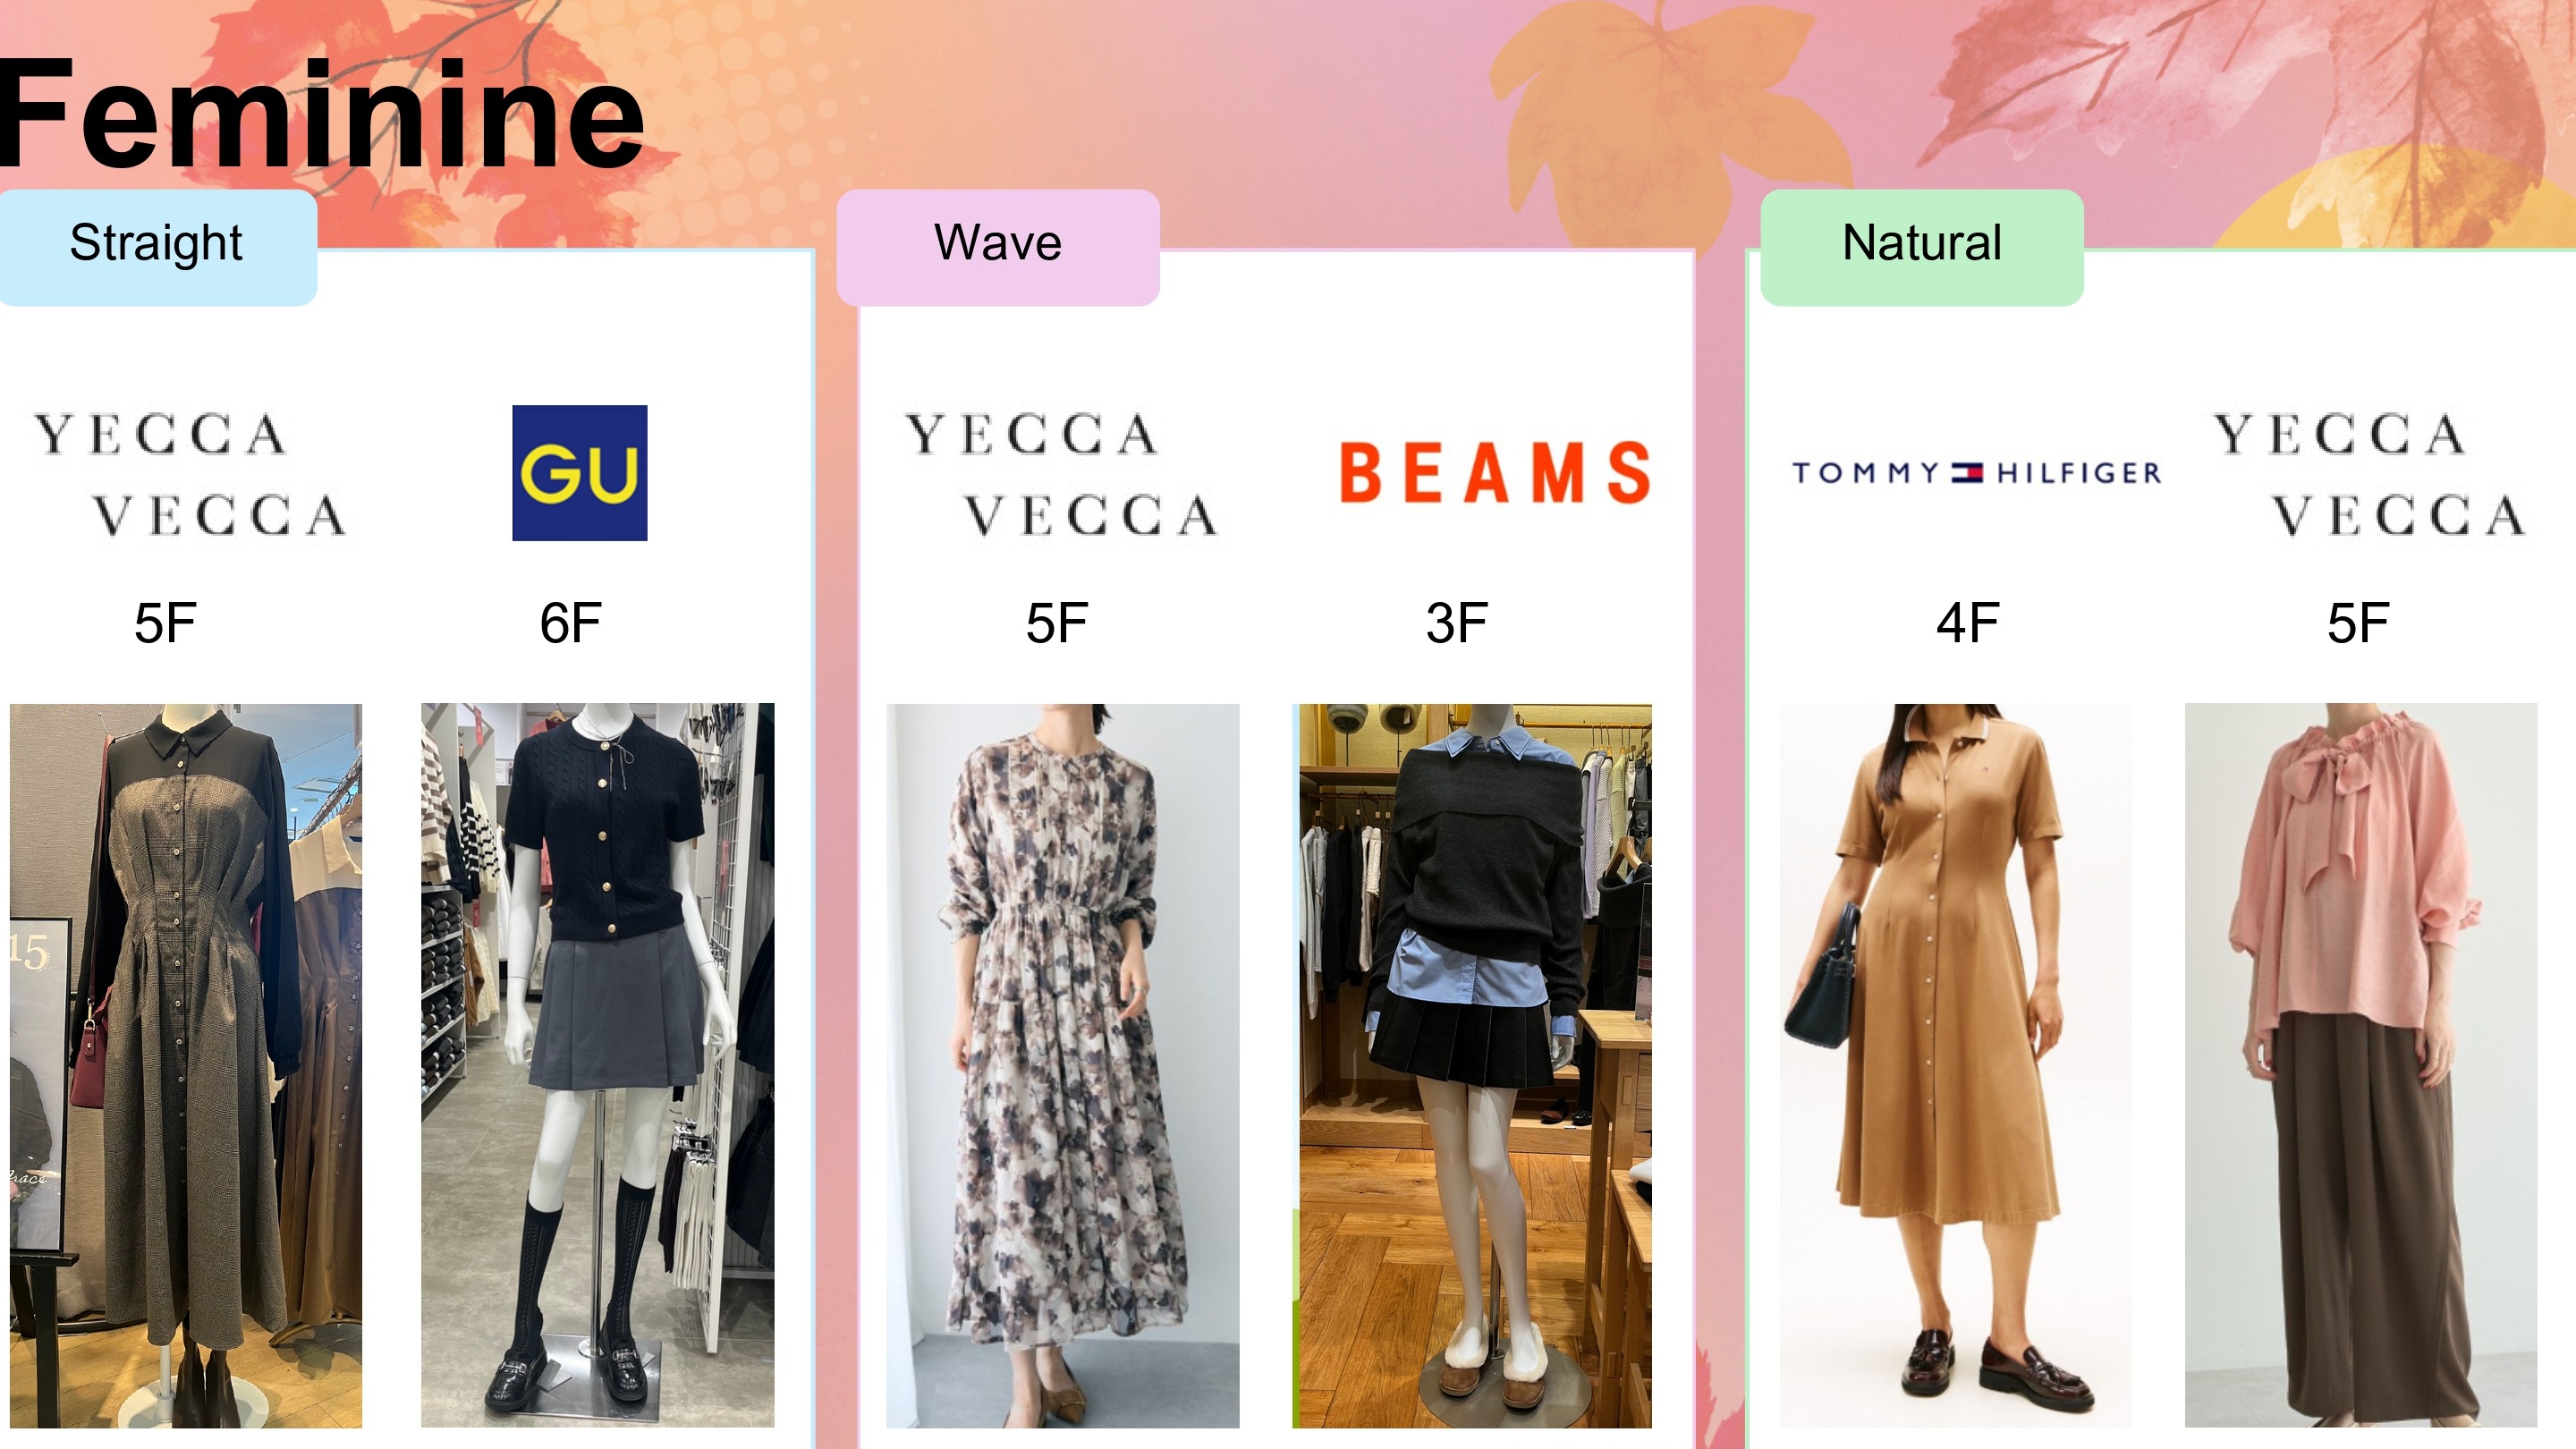Click the Feminine title heading

click(x=322, y=114)
